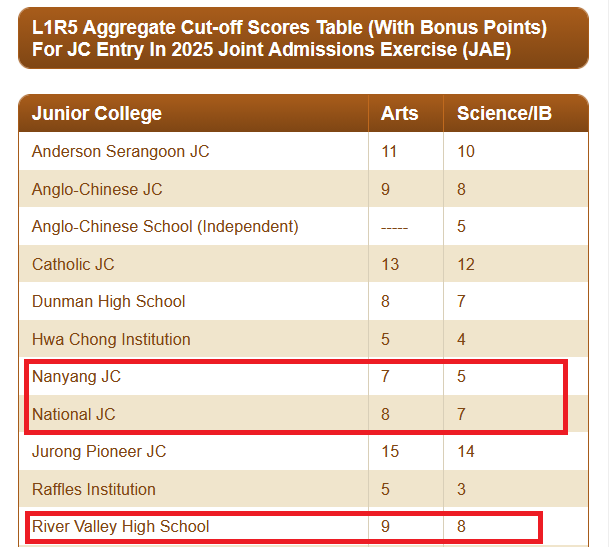Click Jurong Pioneer JC Arts score 15
The image size is (609, 547).
pos(390,452)
